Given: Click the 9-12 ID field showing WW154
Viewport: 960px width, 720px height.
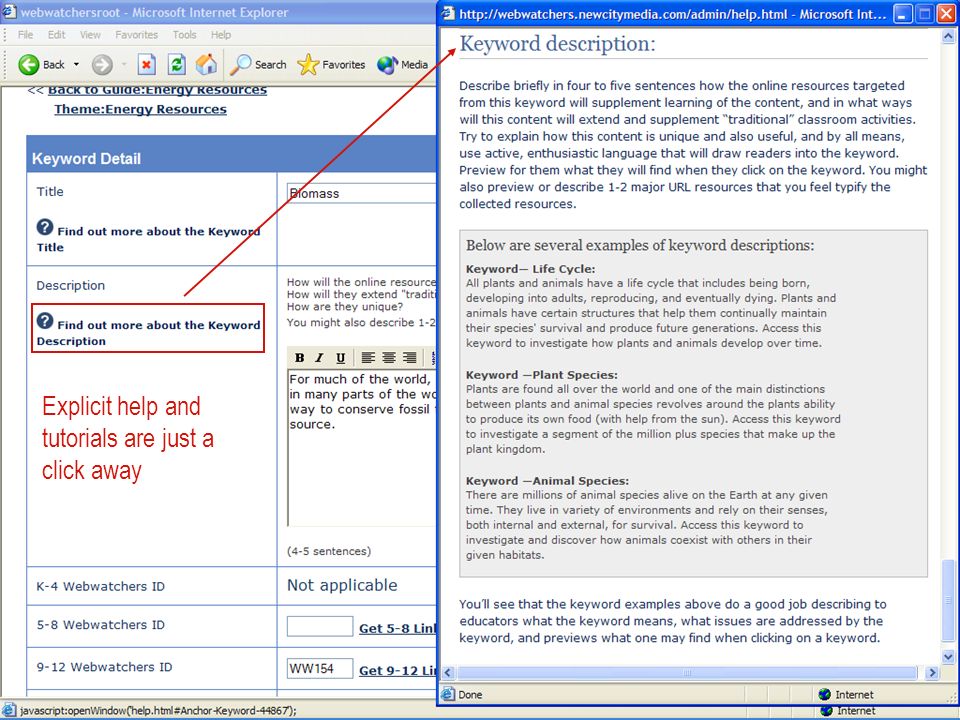Looking at the screenshot, I should [320, 669].
